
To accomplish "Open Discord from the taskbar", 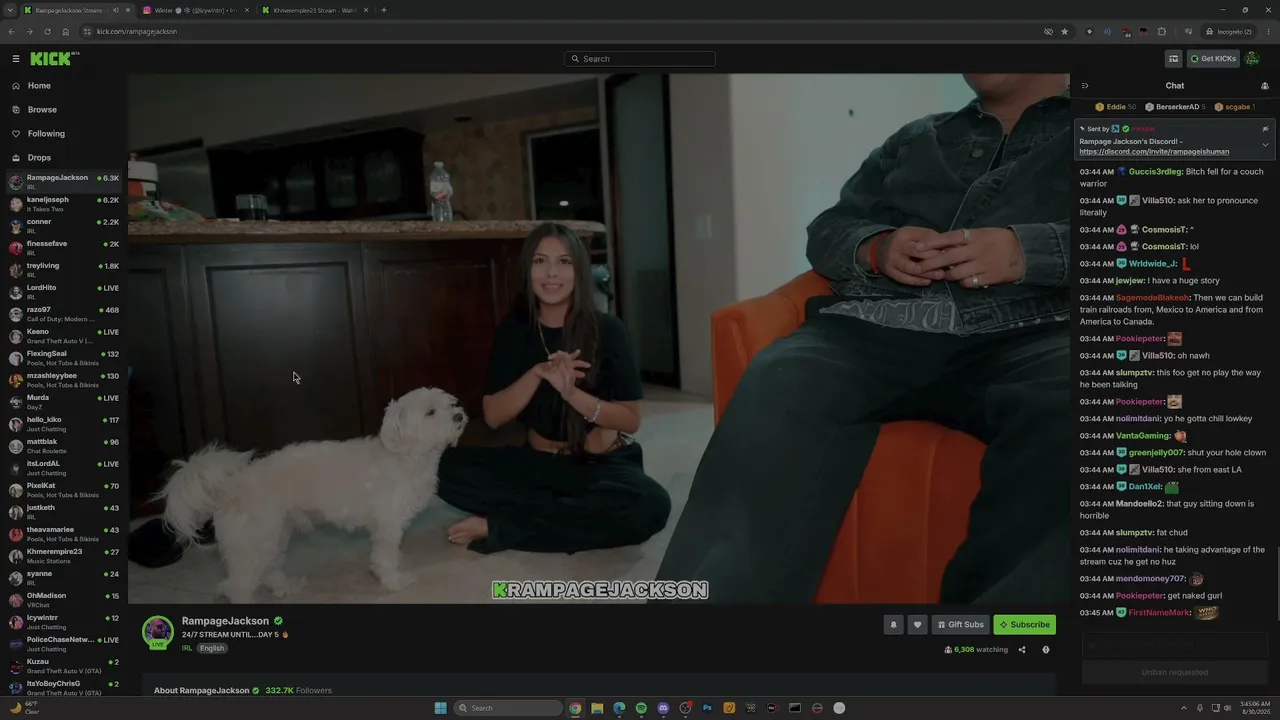I will point(663,708).
